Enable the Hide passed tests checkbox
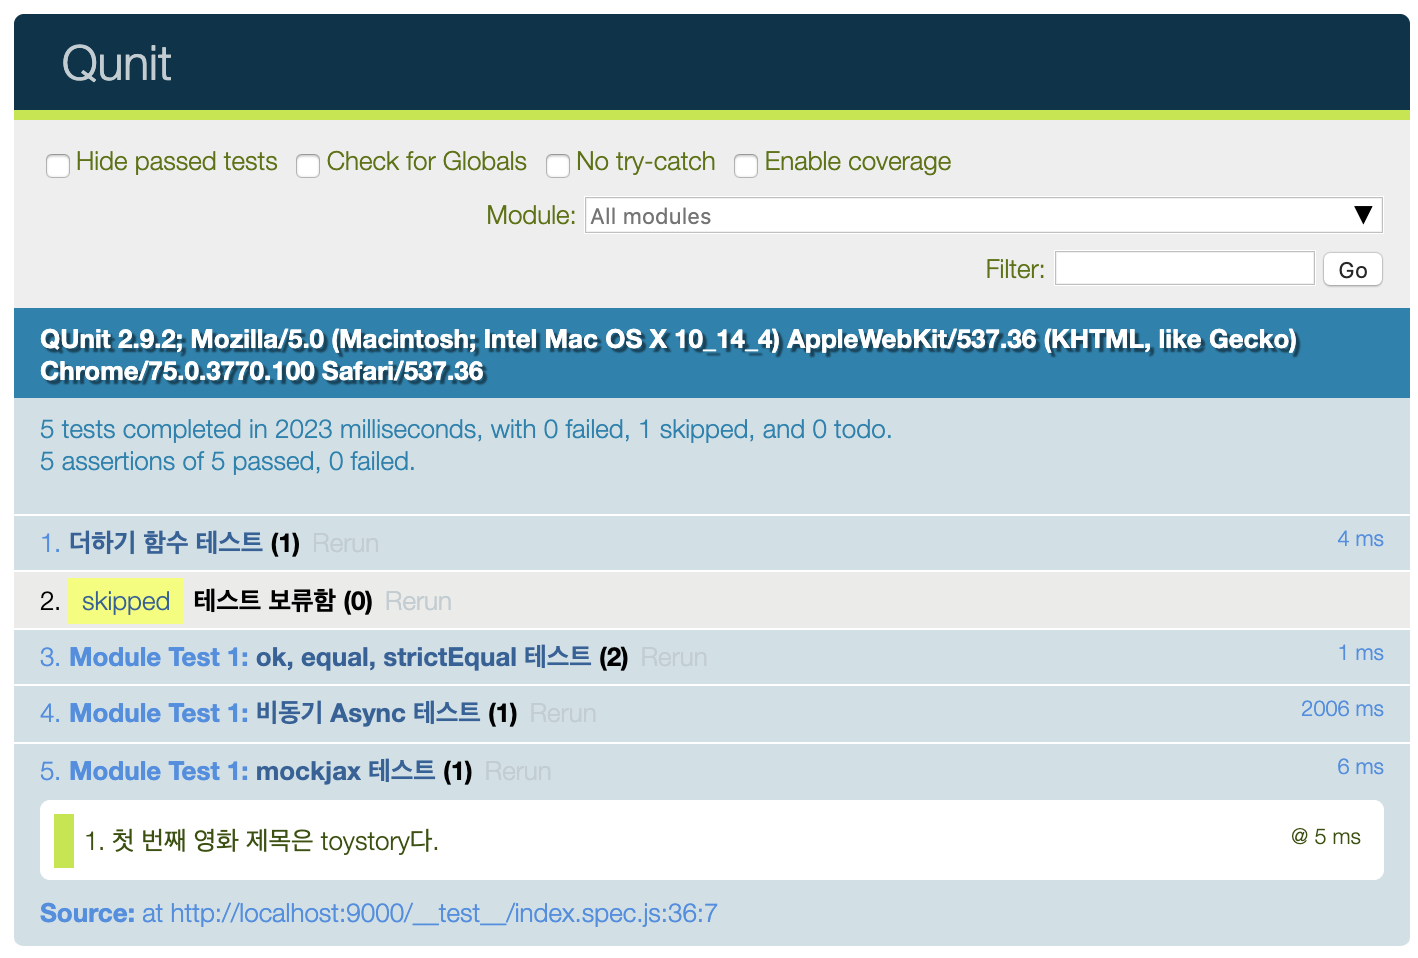The image size is (1418, 958). coord(58,165)
